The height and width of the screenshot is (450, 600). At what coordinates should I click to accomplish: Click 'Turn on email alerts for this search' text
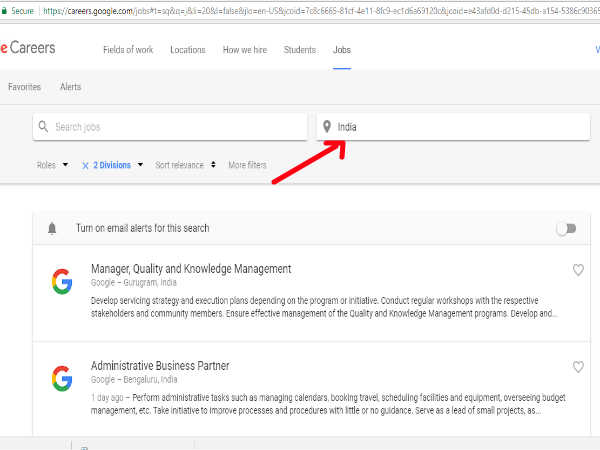[142, 228]
